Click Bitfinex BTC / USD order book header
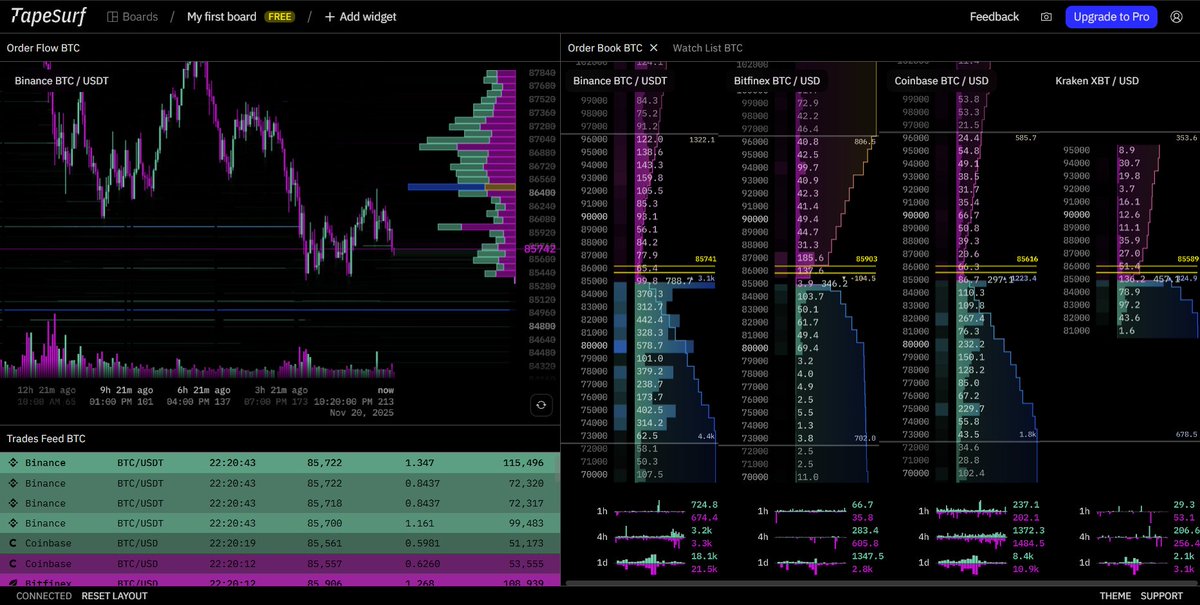The image size is (1200, 605). pos(777,81)
